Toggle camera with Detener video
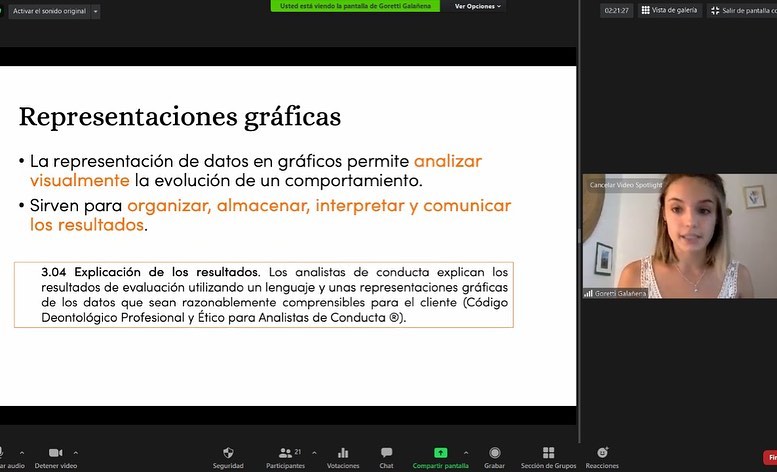 click(55, 454)
